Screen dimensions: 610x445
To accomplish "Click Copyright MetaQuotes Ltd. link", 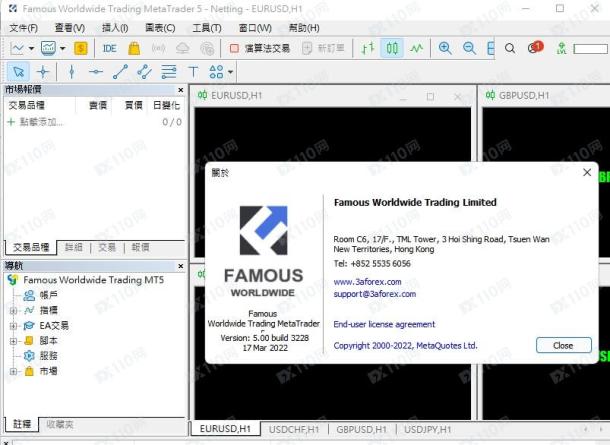I will coord(405,345).
